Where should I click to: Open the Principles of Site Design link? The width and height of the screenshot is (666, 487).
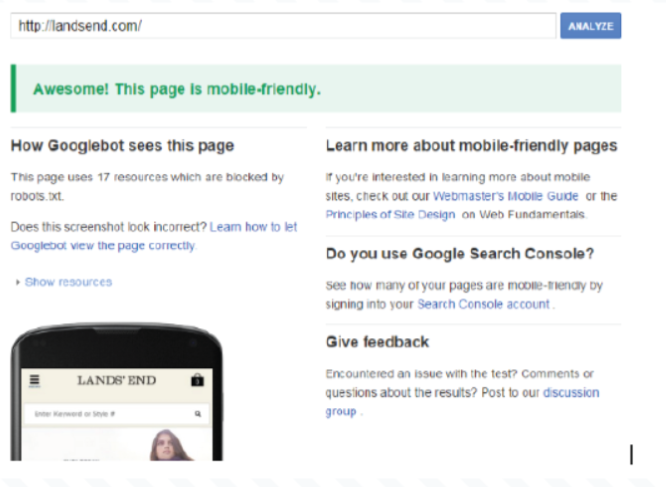390,214
